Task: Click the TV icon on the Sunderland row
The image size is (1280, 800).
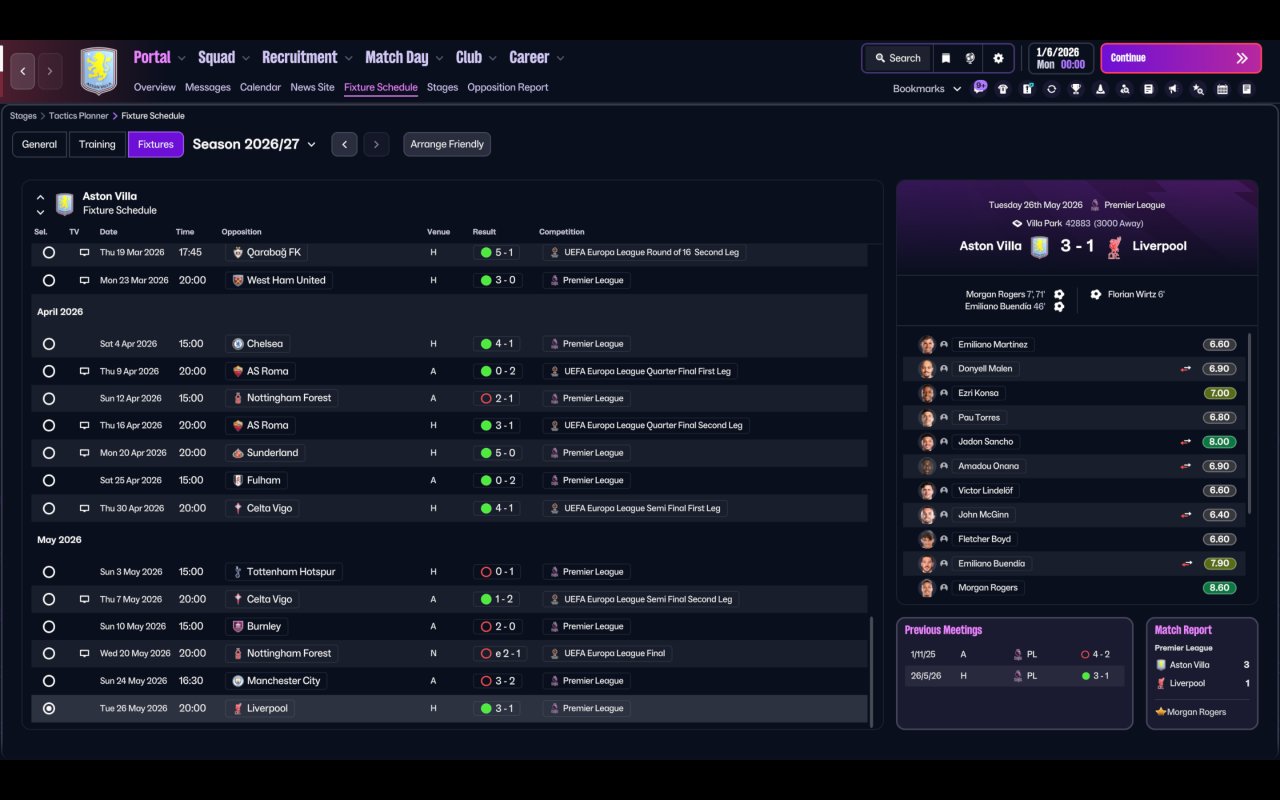Action: pyautogui.click(x=85, y=453)
